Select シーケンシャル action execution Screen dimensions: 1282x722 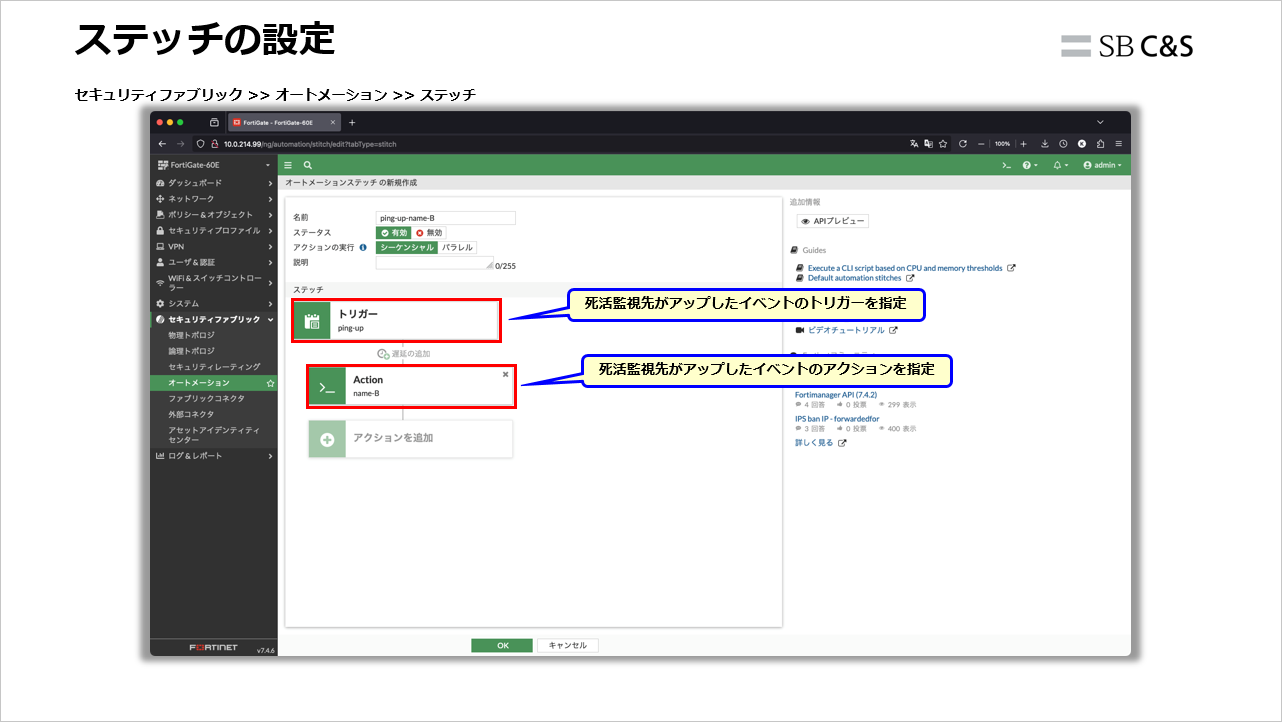point(407,247)
